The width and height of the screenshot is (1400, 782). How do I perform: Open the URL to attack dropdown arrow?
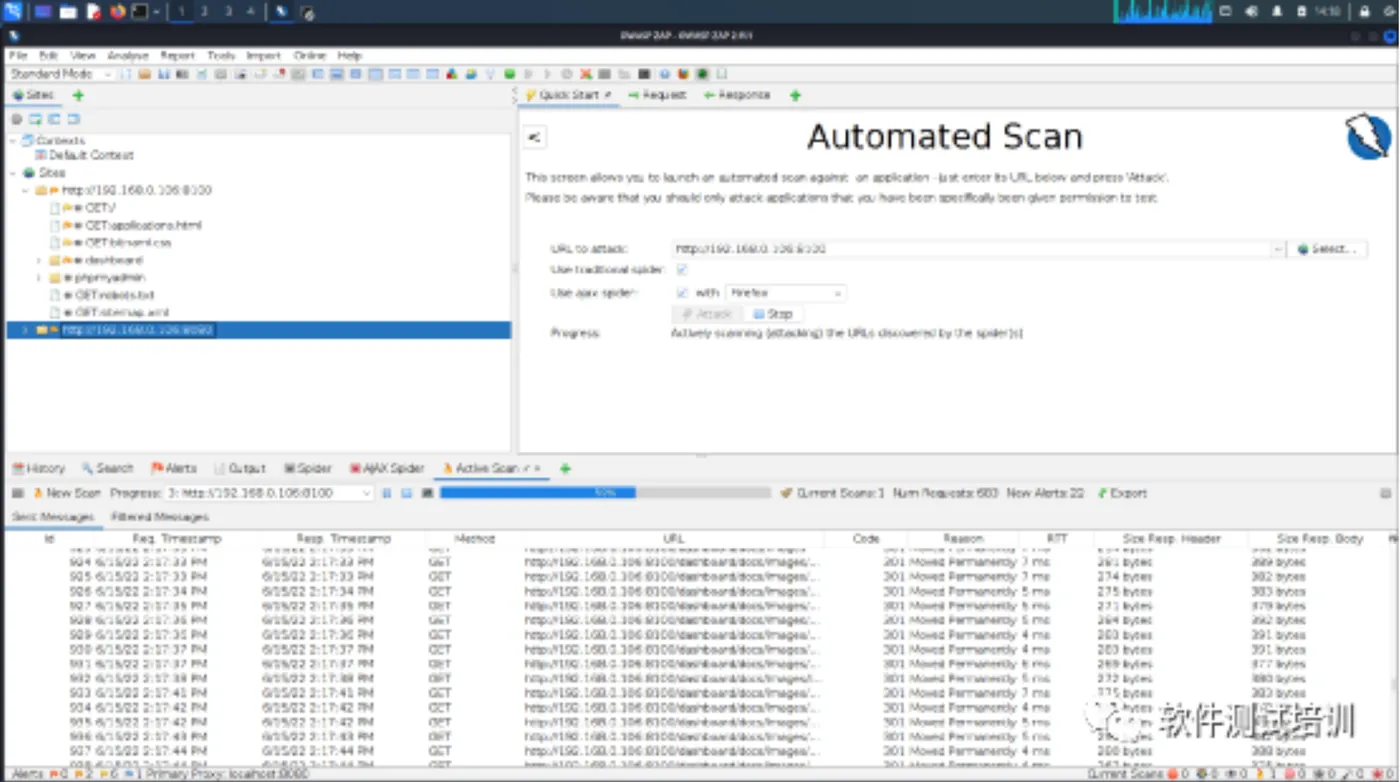tap(1278, 249)
